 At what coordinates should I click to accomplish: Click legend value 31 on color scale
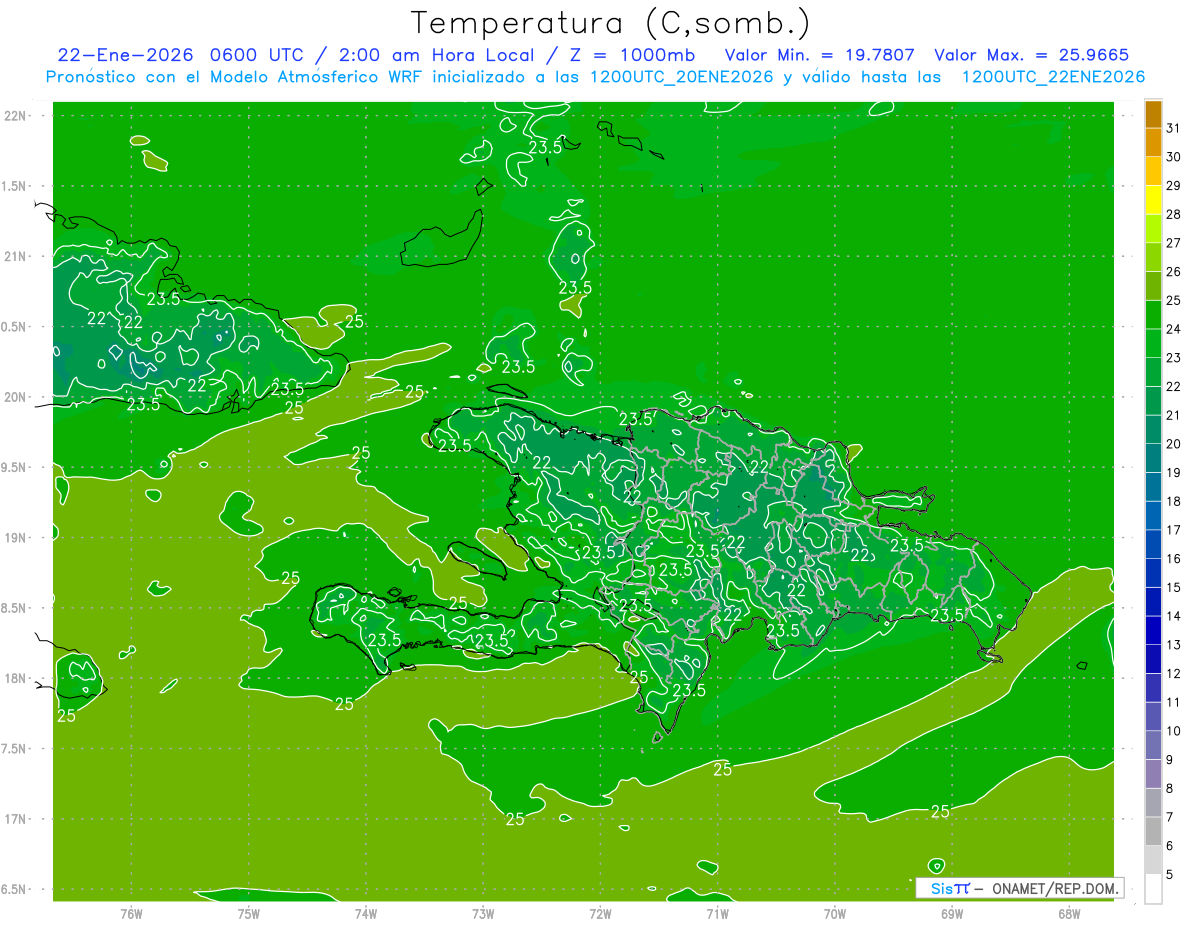(x=1173, y=128)
